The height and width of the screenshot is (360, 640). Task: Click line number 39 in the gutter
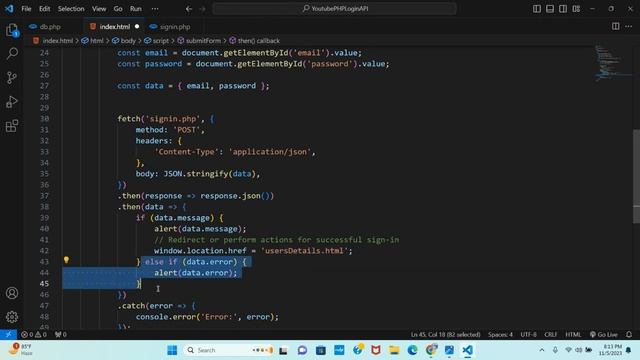[x=44, y=218]
